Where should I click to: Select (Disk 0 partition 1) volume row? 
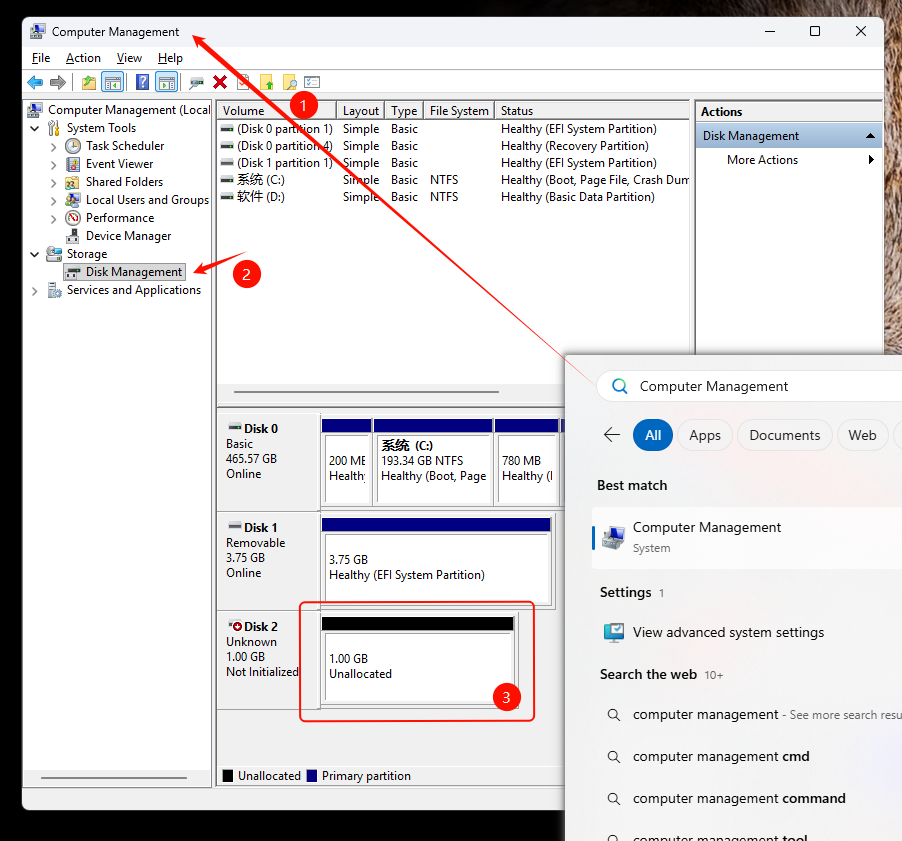point(453,129)
